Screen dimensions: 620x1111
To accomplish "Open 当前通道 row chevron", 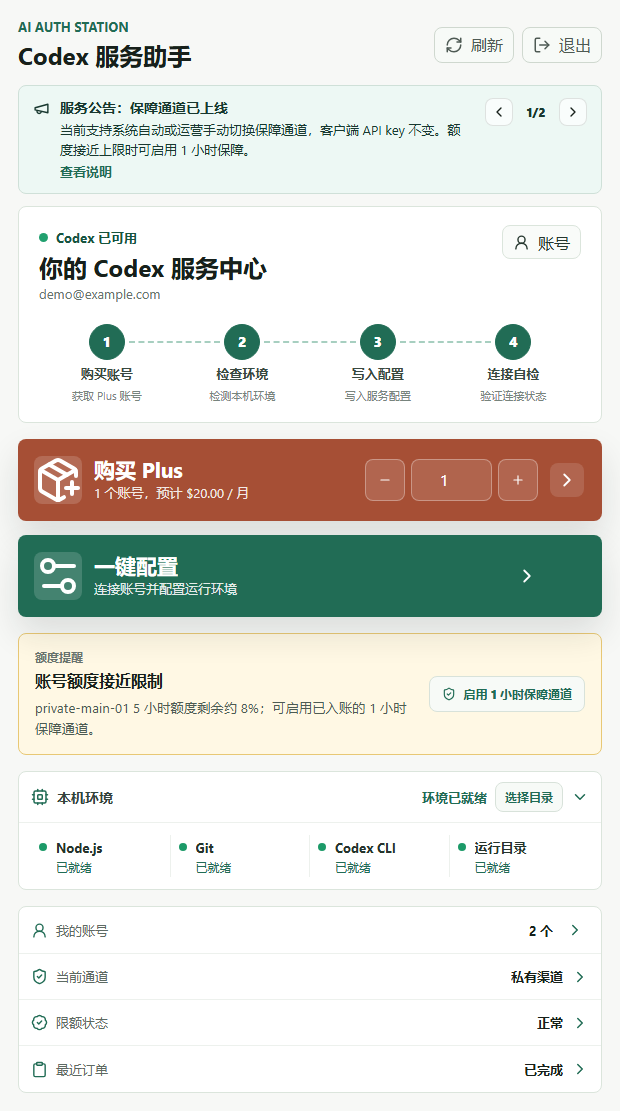I will pos(580,977).
